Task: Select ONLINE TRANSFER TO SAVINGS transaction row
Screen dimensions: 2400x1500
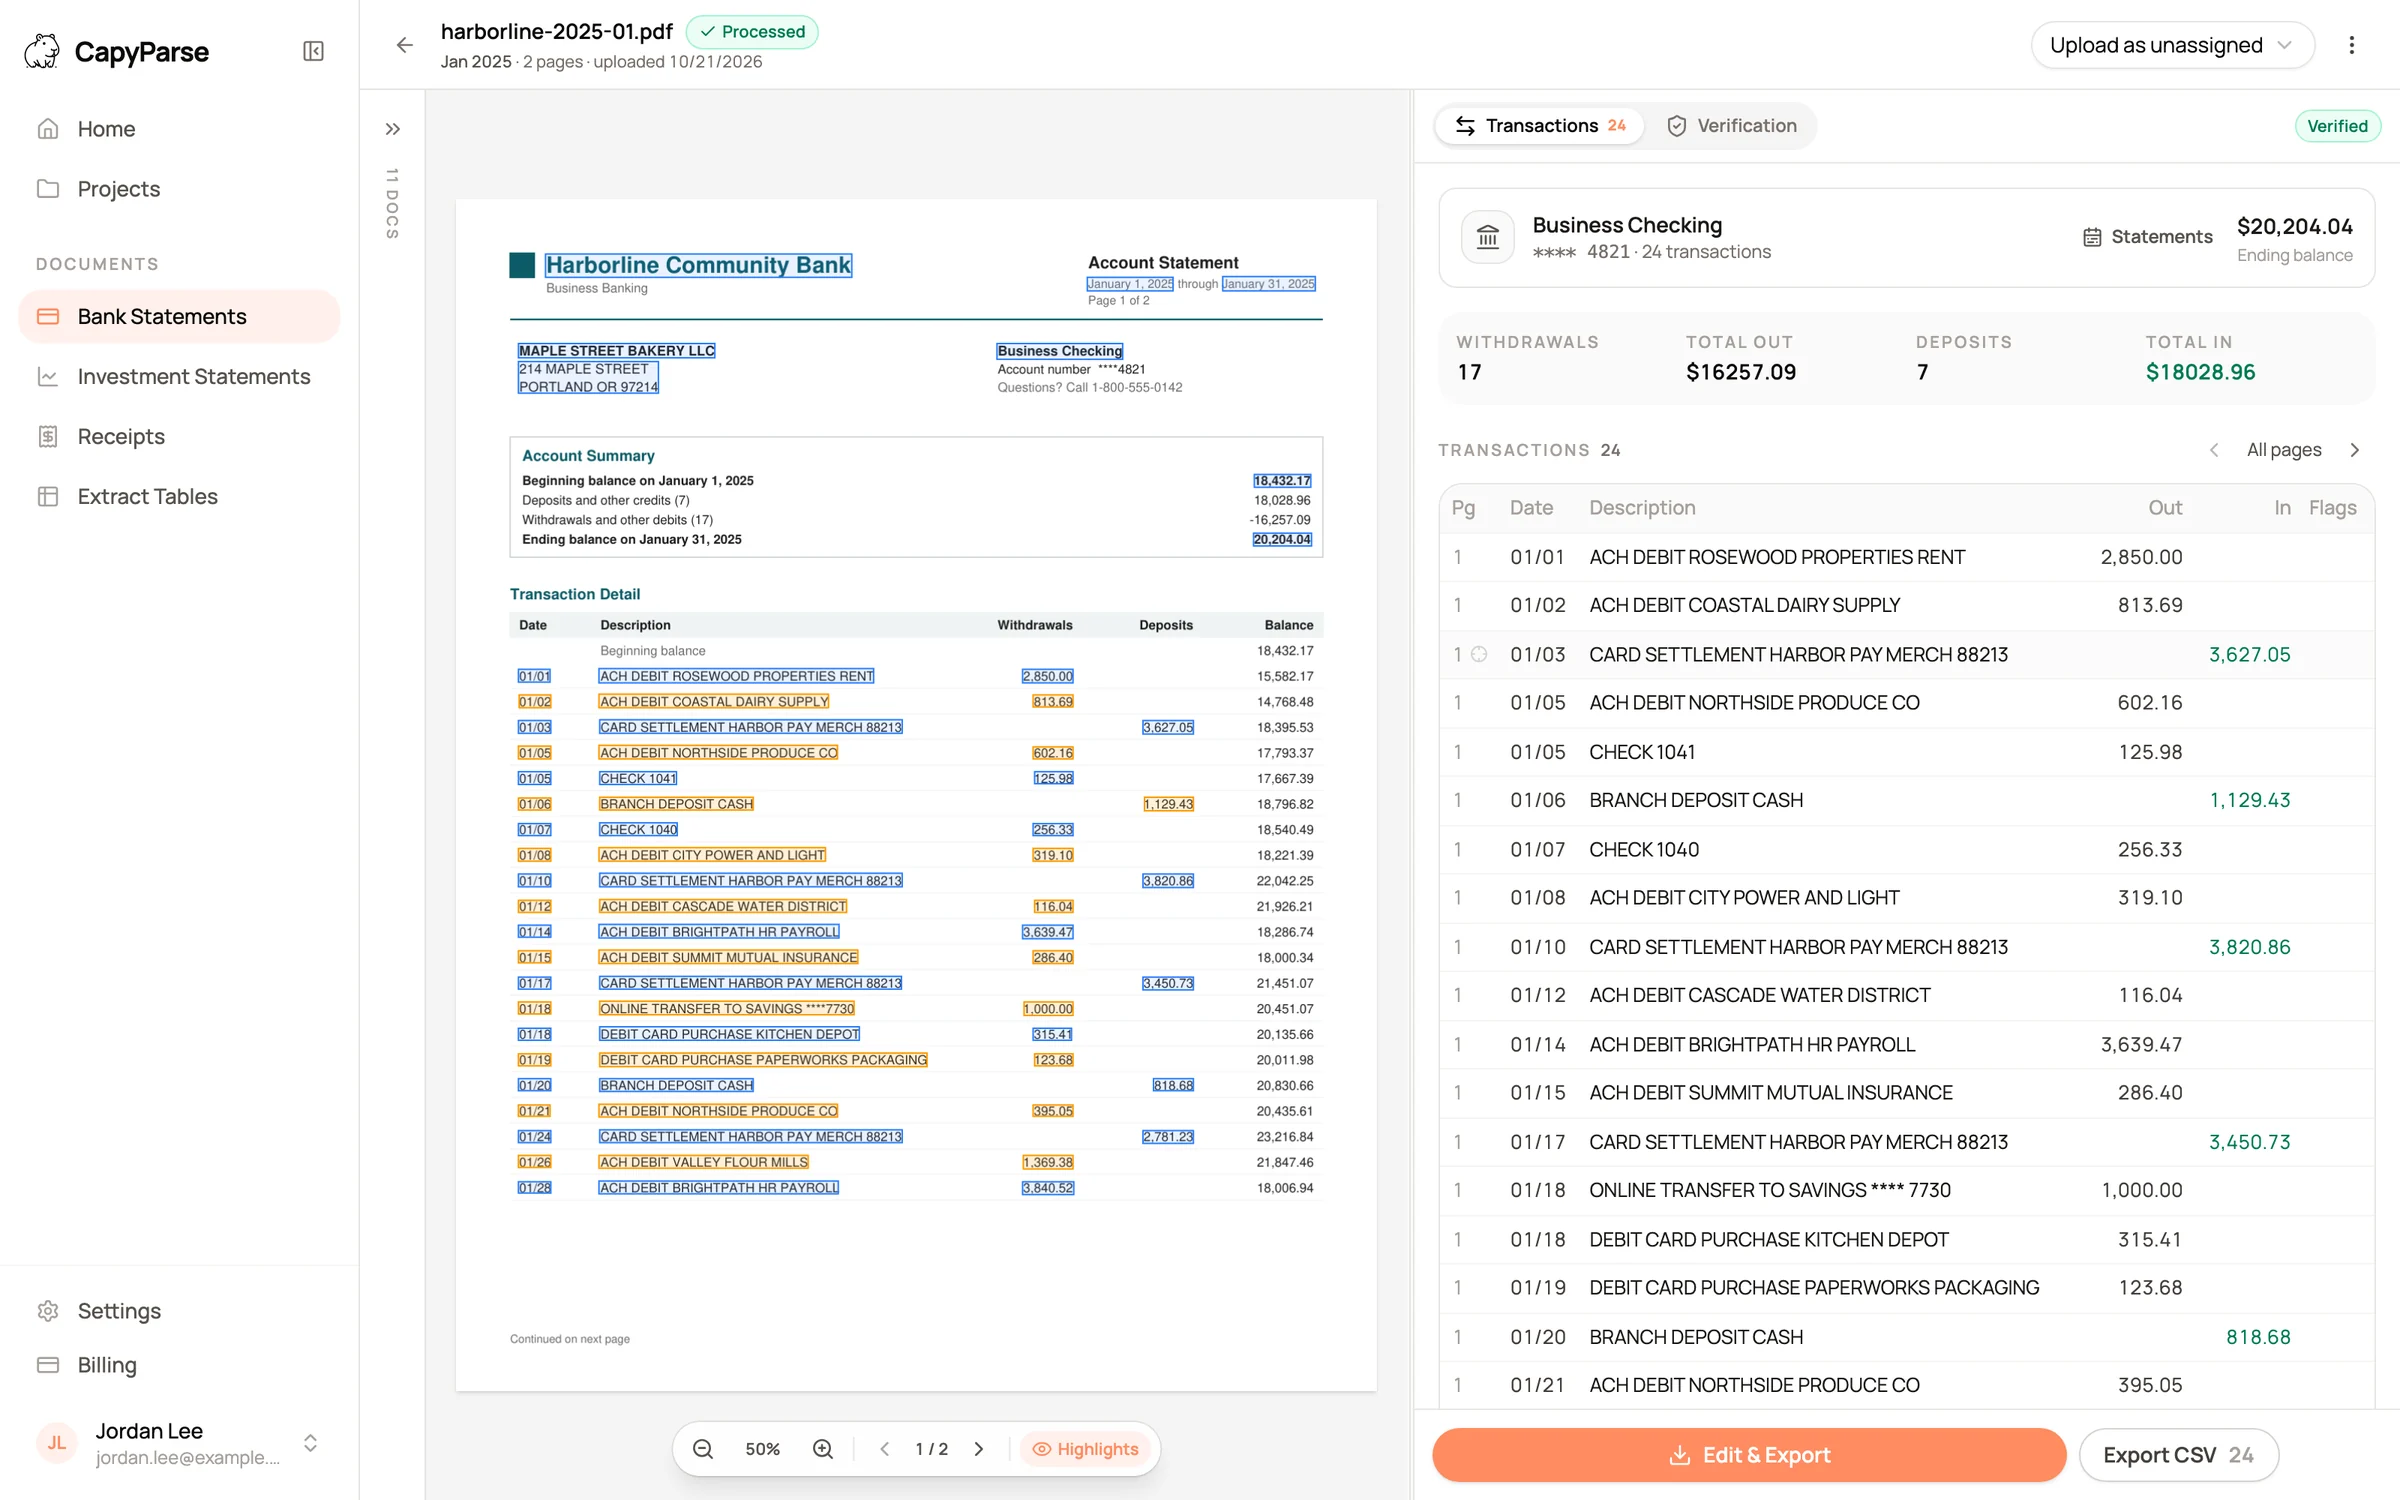Action: click(1907, 1190)
